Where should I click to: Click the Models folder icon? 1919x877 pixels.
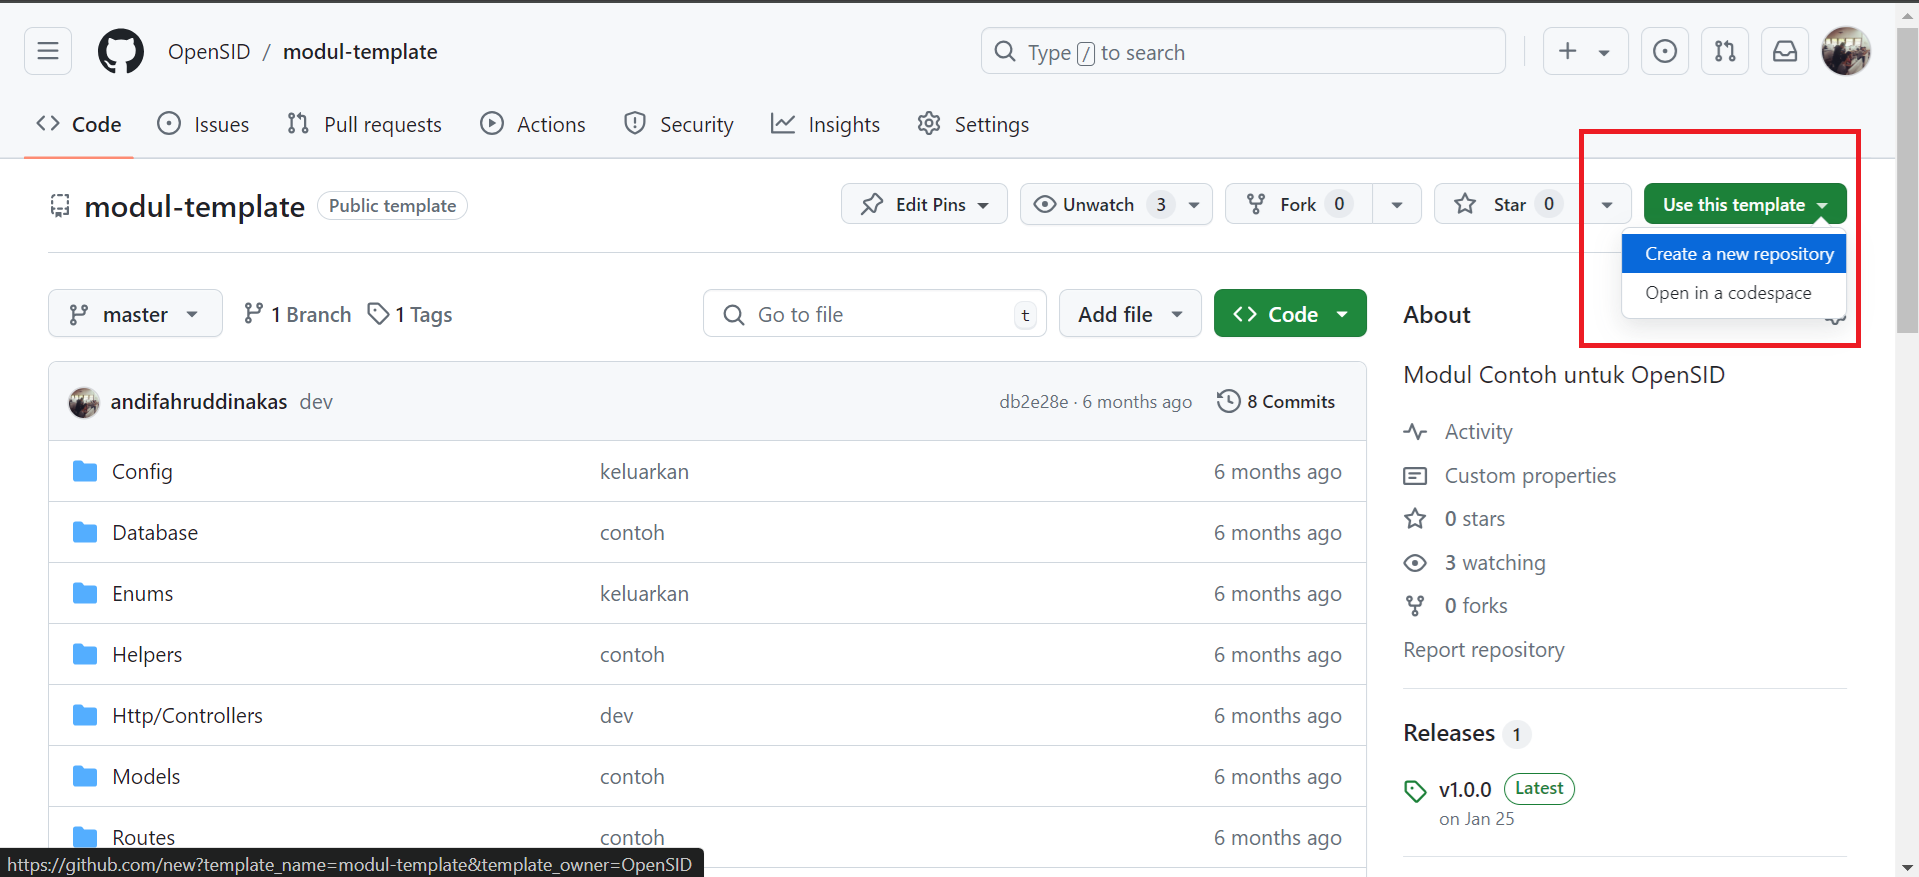point(85,776)
